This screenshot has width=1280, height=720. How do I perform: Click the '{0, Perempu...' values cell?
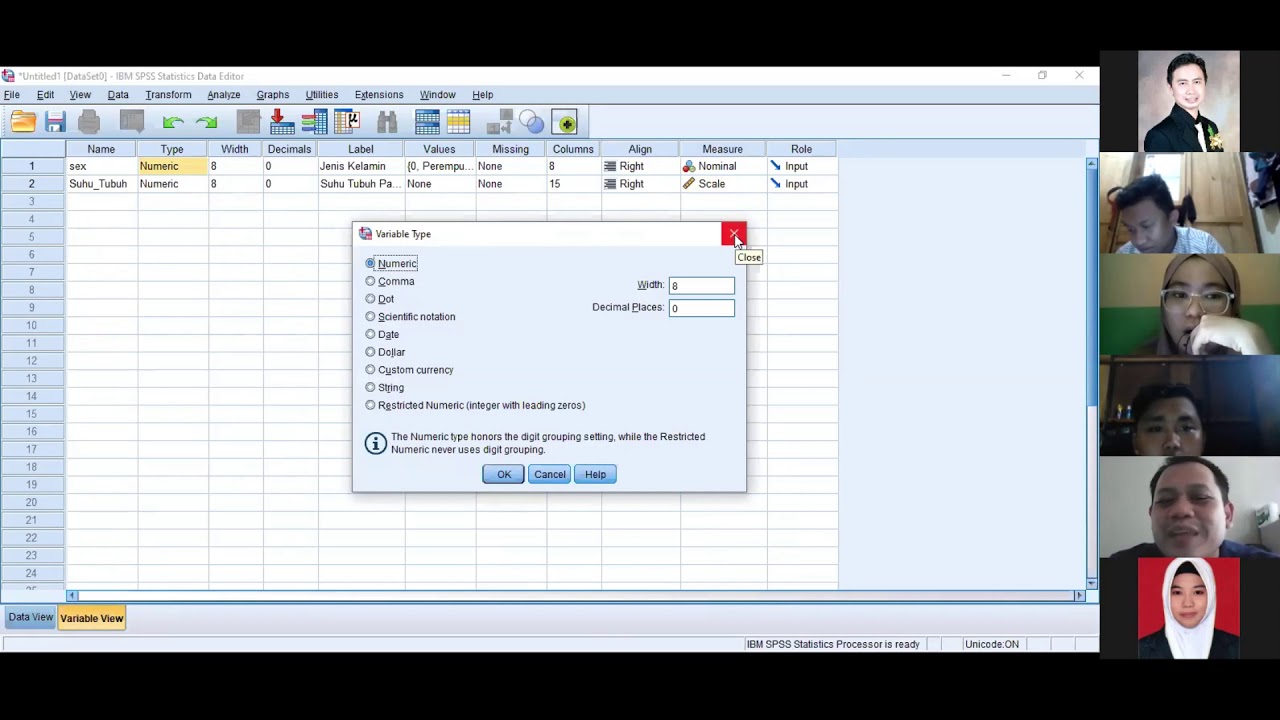pyautogui.click(x=439, y=166)
